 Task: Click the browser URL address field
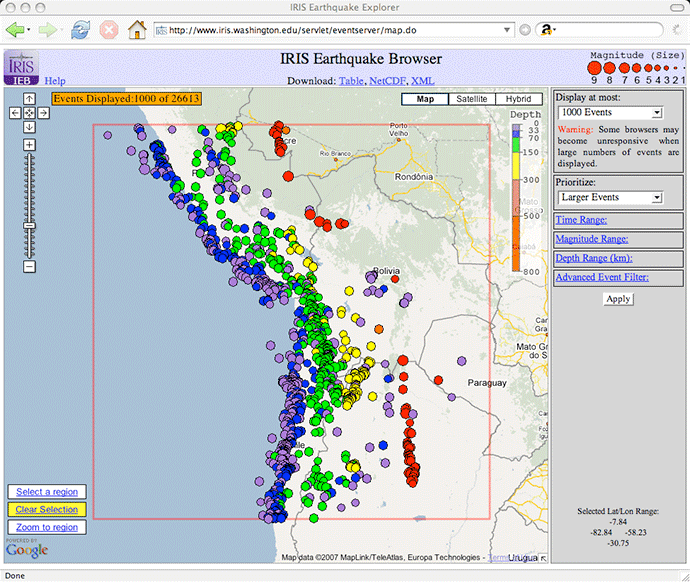point(332,30)
